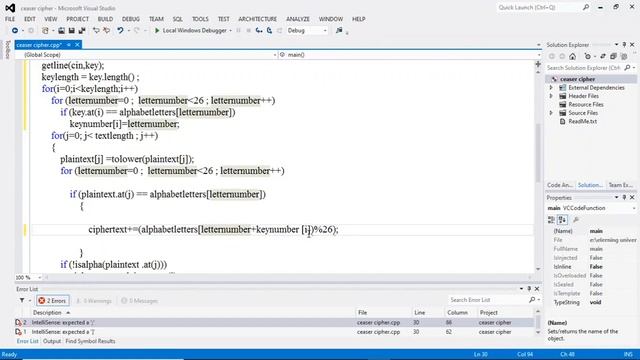Screen dimensions: 640x360
Task: Close the ceaser cipher.cpp editor tab
Action: click(77, 45)
